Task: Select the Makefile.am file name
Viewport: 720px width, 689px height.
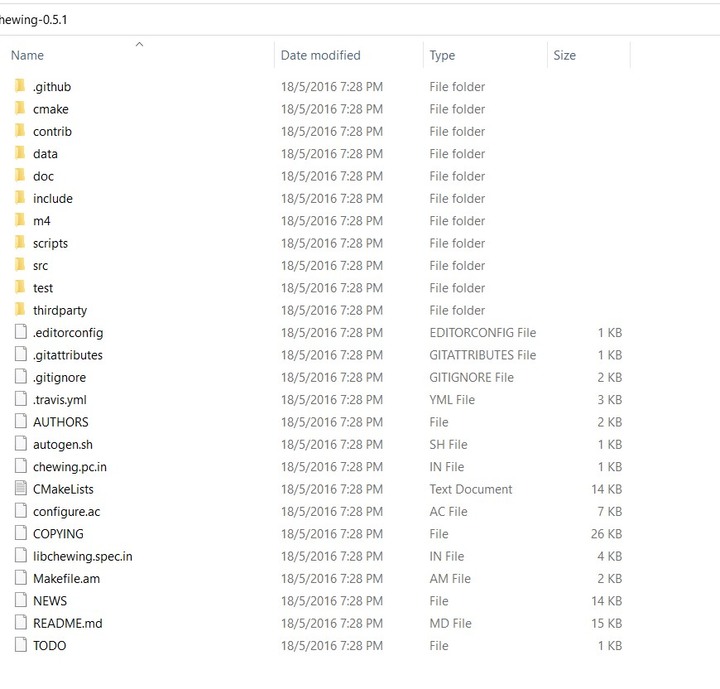Action: [x=66, y=579]
